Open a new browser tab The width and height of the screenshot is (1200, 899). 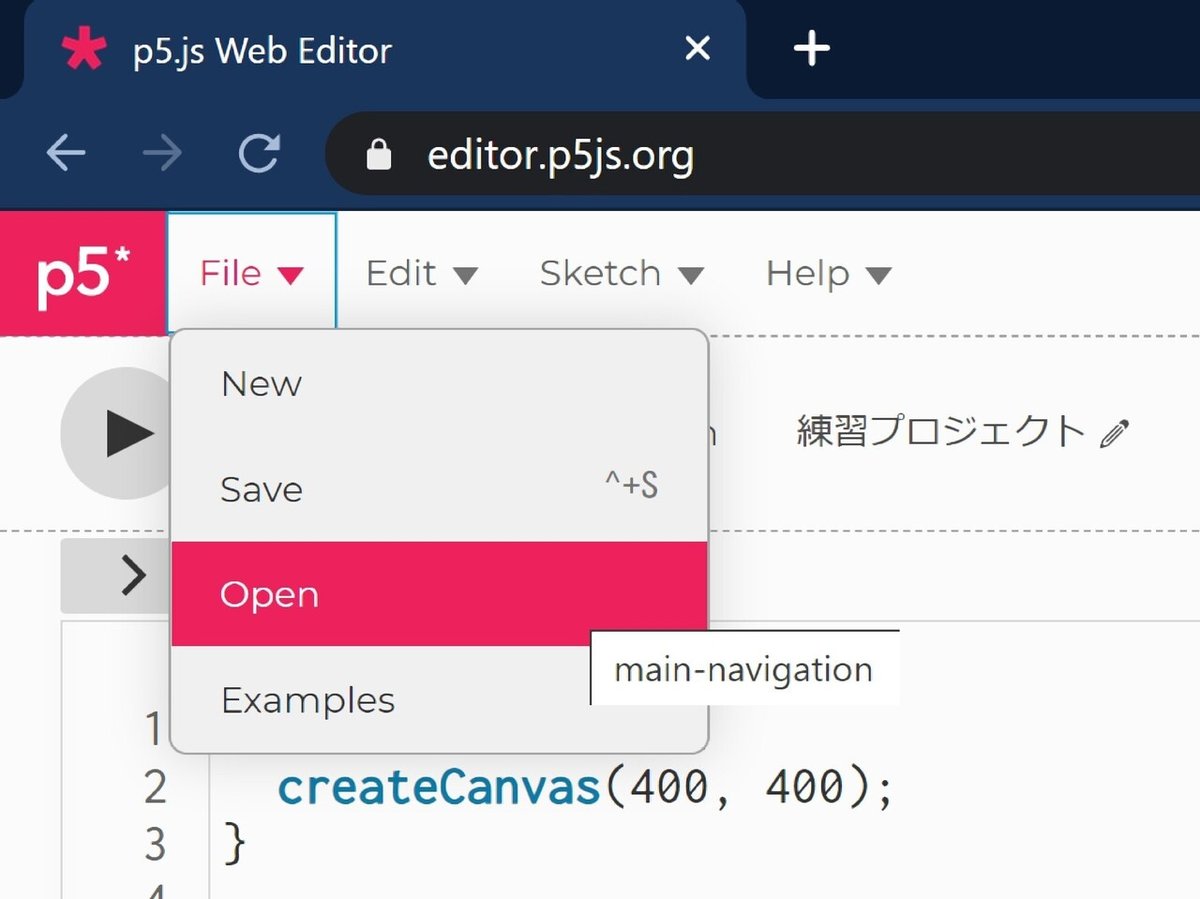pyautogui.click(x=810, y=48)
